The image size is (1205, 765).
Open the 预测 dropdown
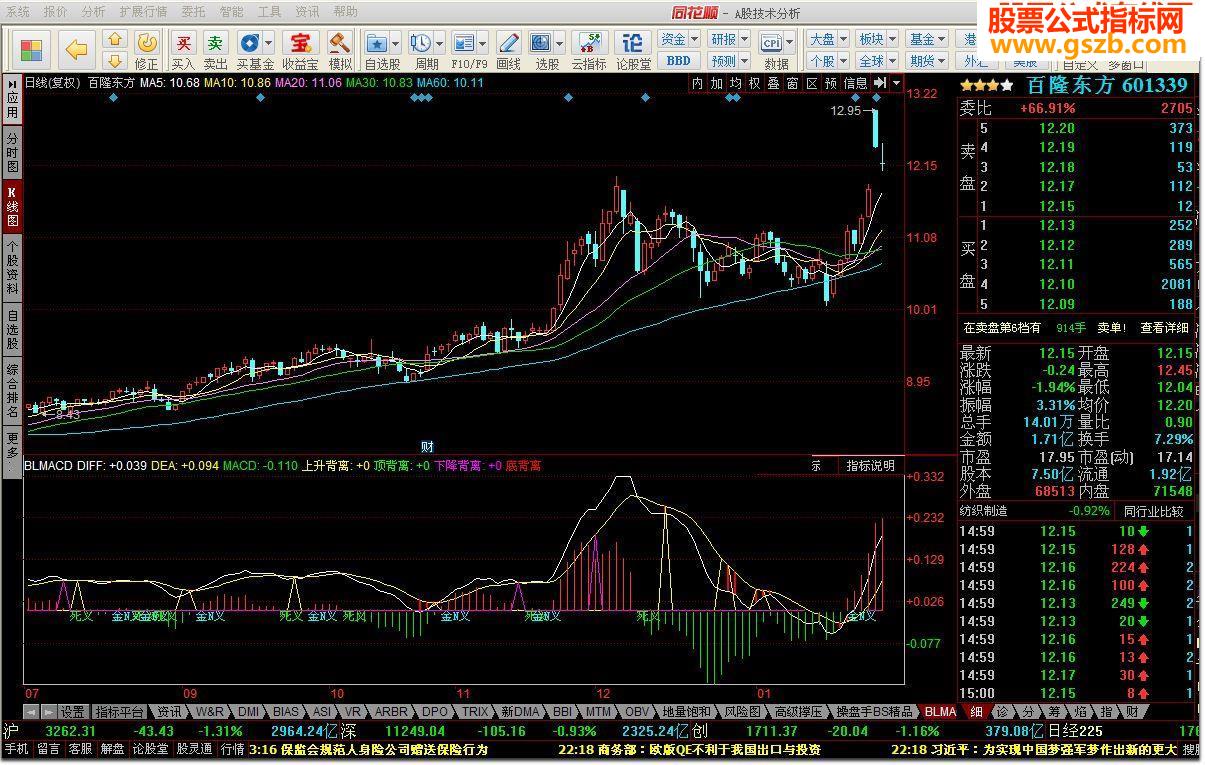click(728, 61)
